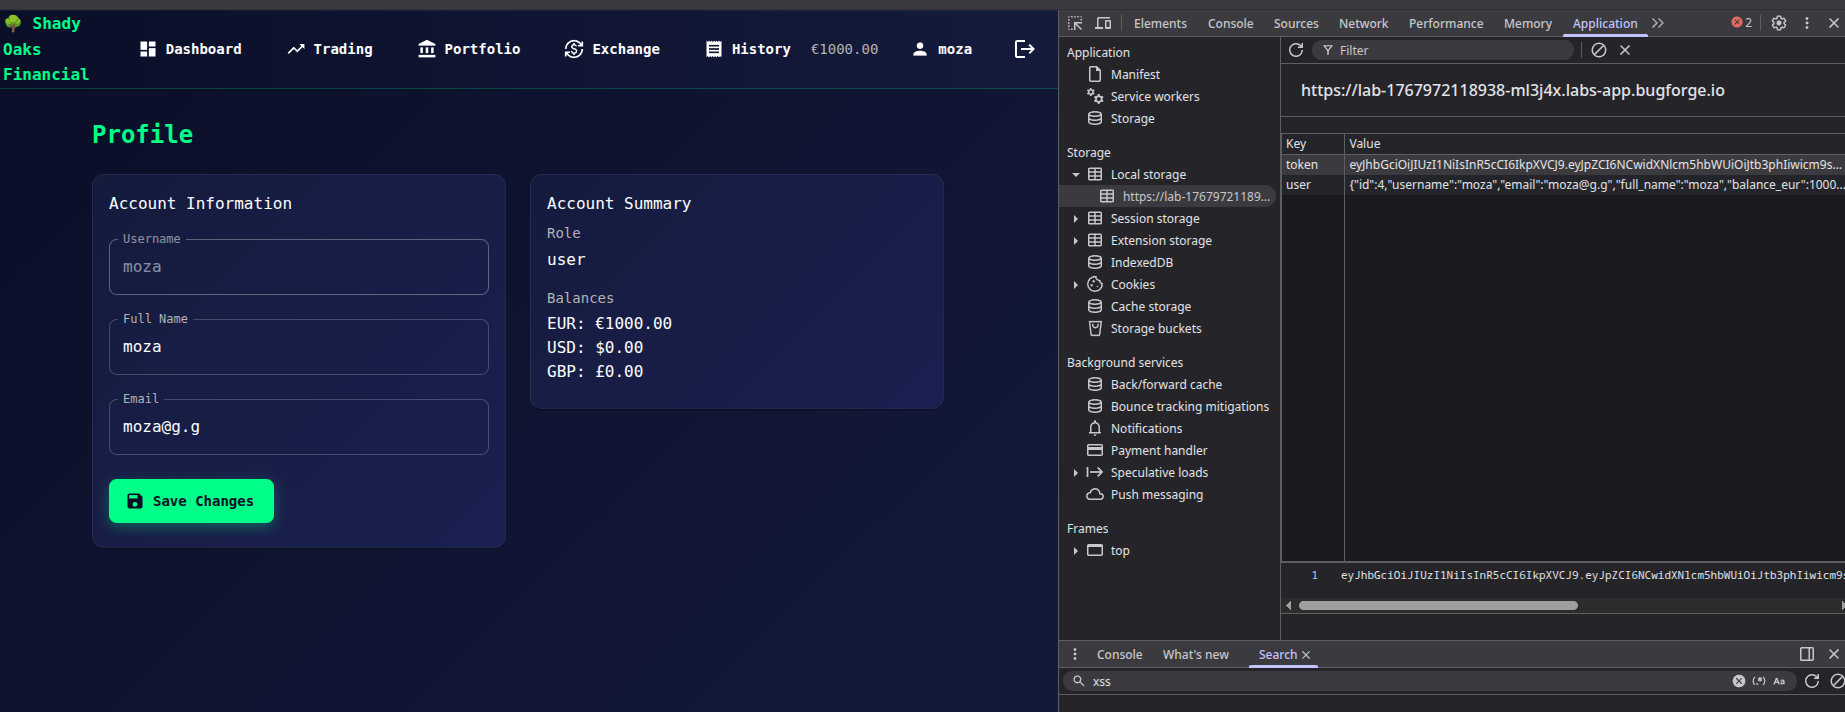Go to the Portfolio page
Screen dimensions: 1845x712
(x=469, y=49)
